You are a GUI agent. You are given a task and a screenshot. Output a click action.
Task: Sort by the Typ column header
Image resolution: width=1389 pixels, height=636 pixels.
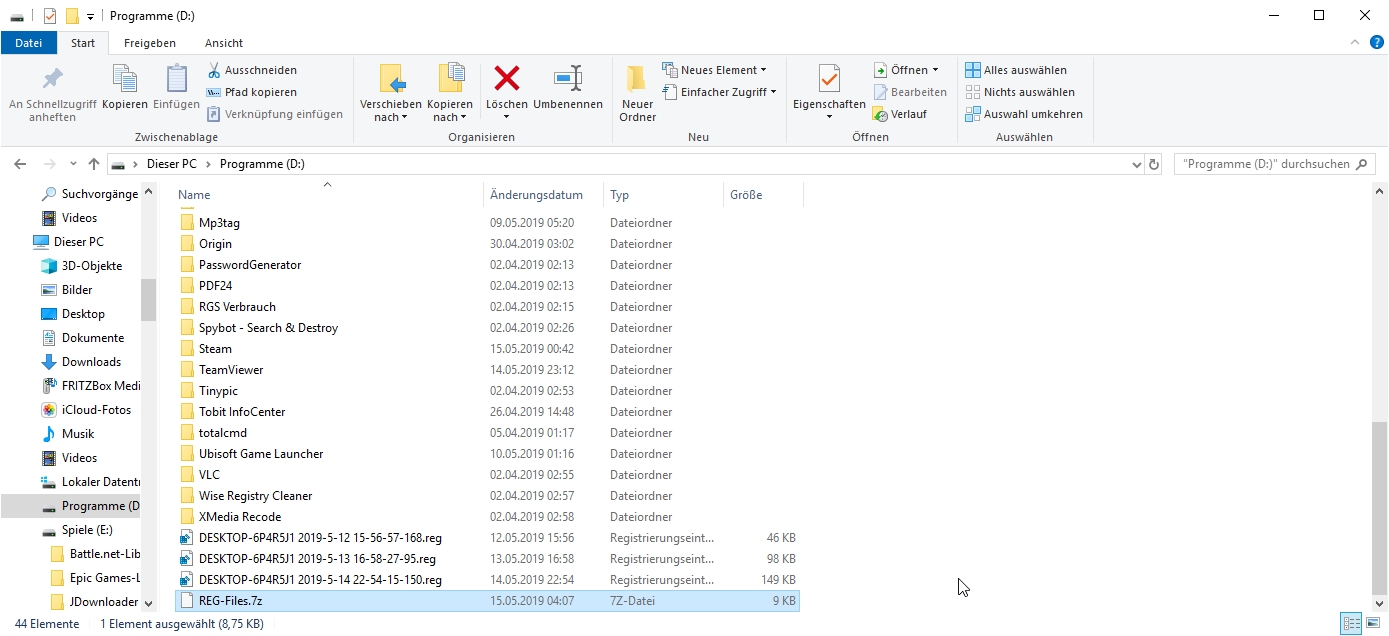click(663, 195)
